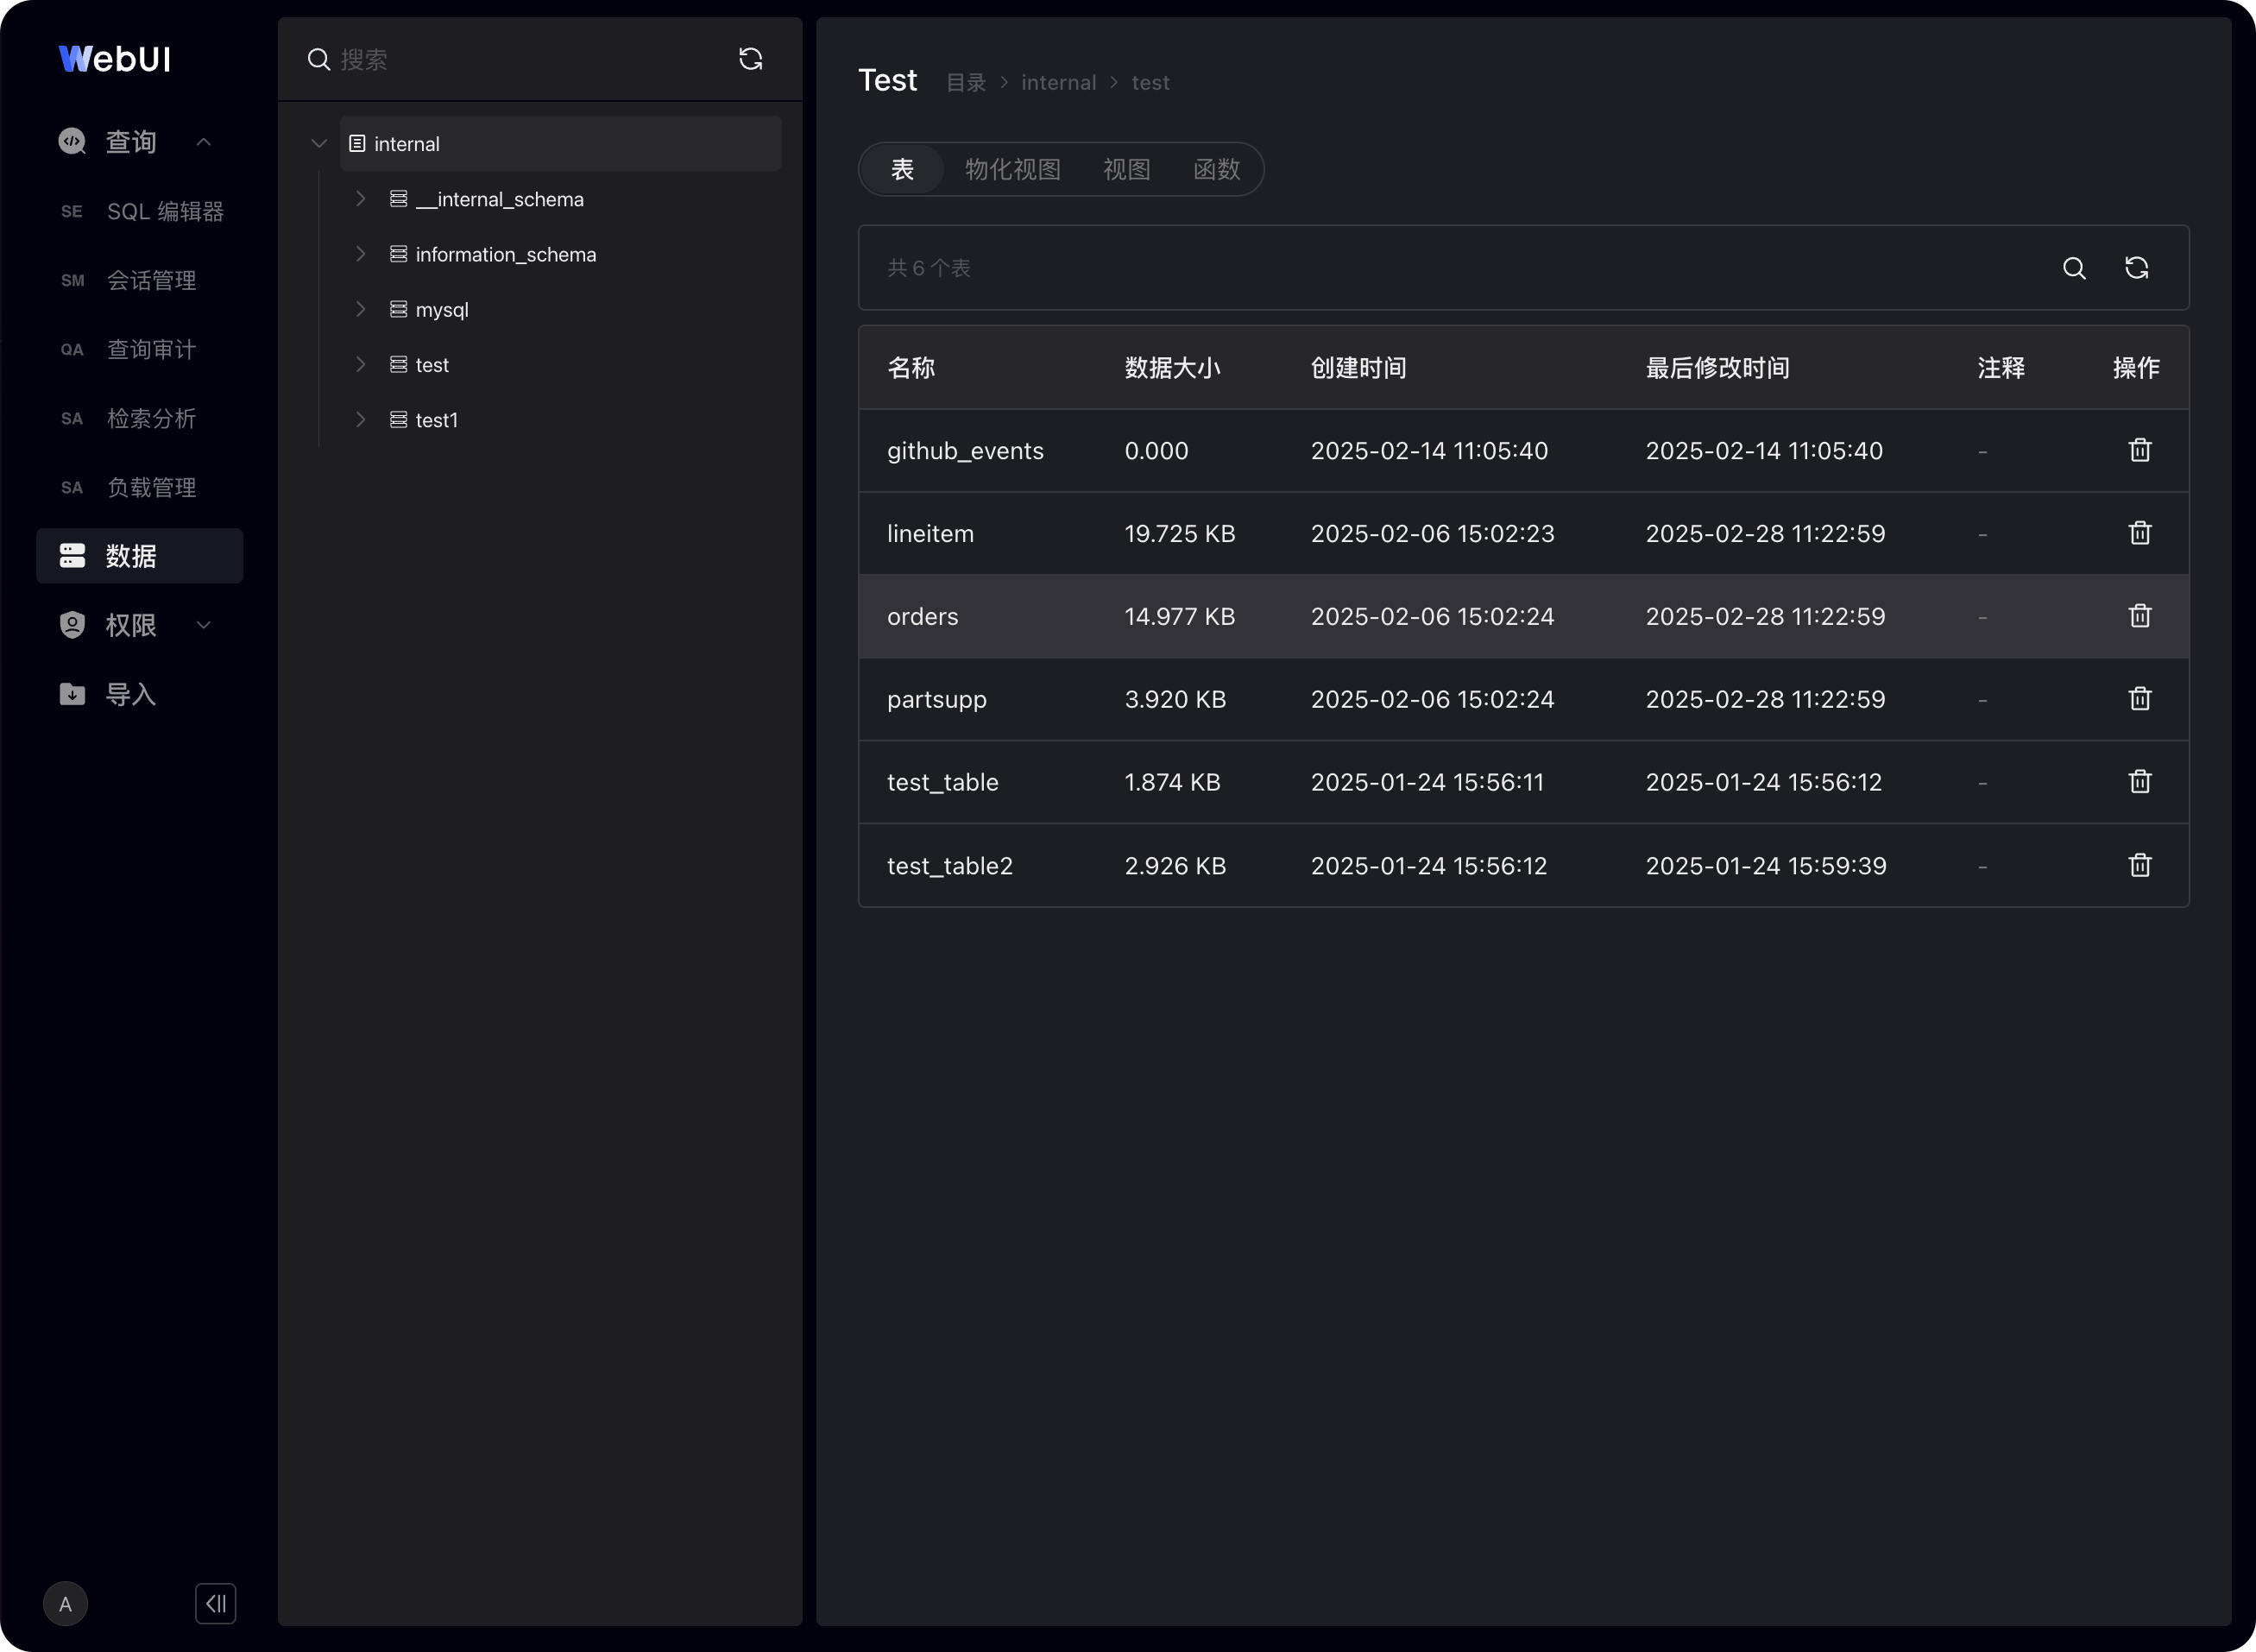Image resolution: width=2256 pixels, height=1652 pixels.
Task: Open the test_table table name
Action: pos(942,783)
